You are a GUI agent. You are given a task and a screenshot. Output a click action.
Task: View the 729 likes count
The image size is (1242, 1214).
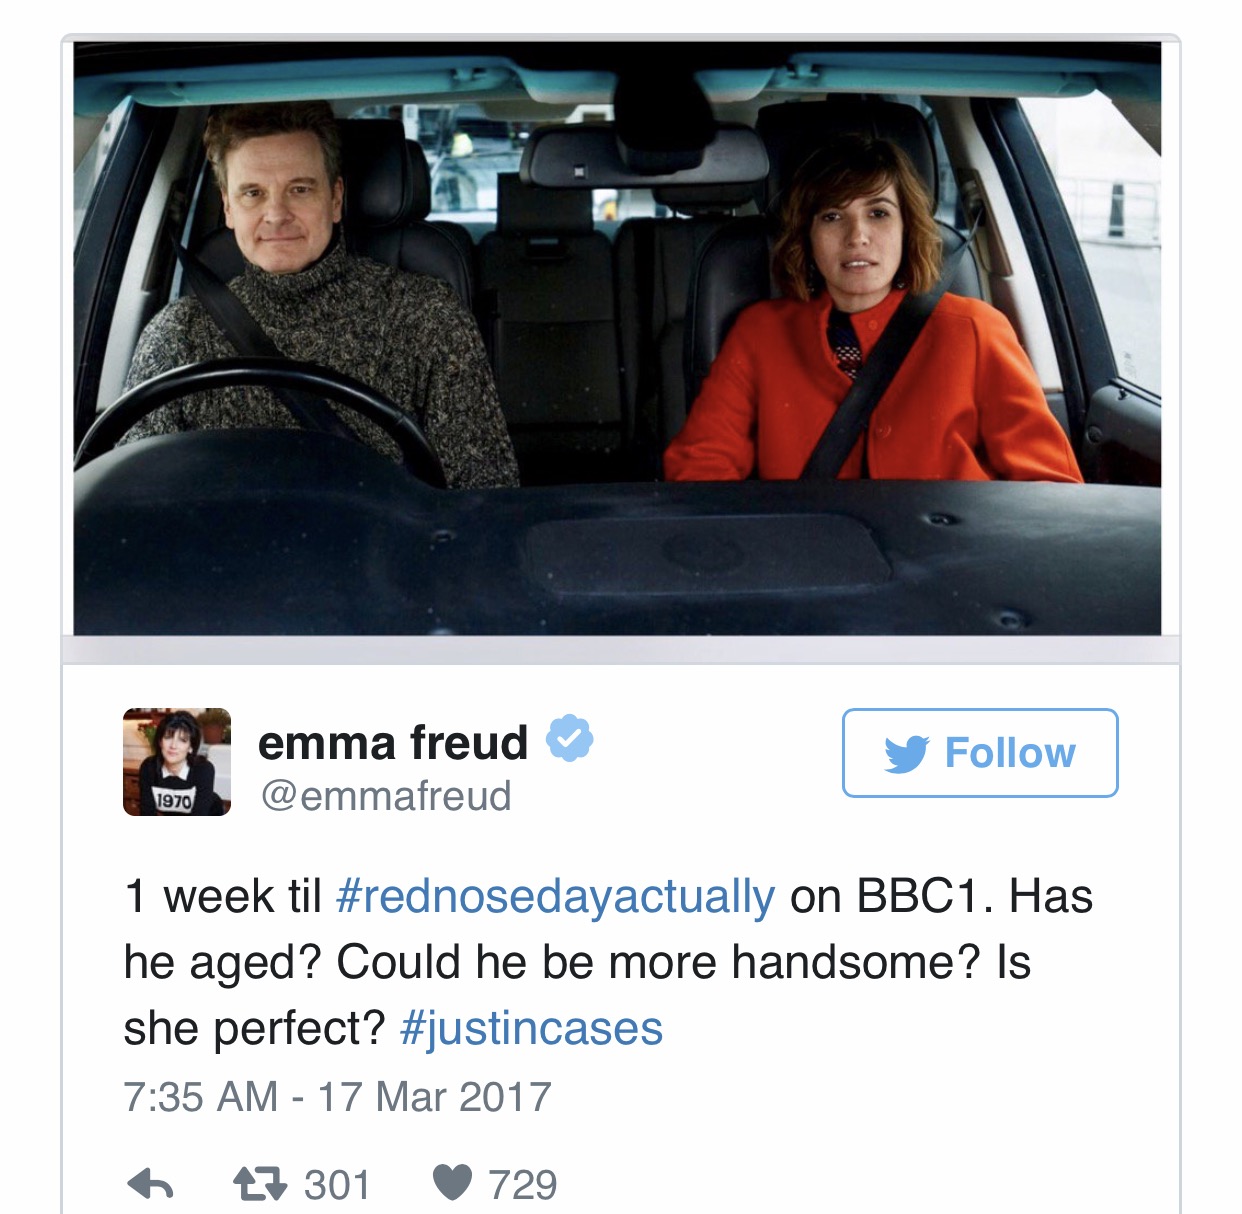coord(522,1185)
